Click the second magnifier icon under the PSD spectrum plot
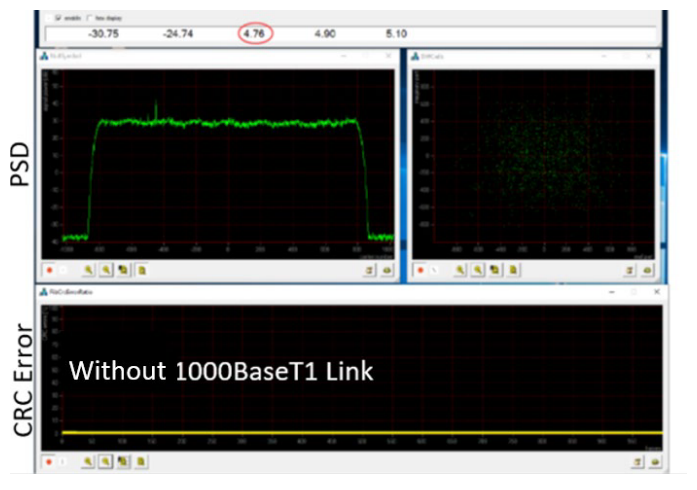Screen dimensions: 697x490 pos(106,269)
